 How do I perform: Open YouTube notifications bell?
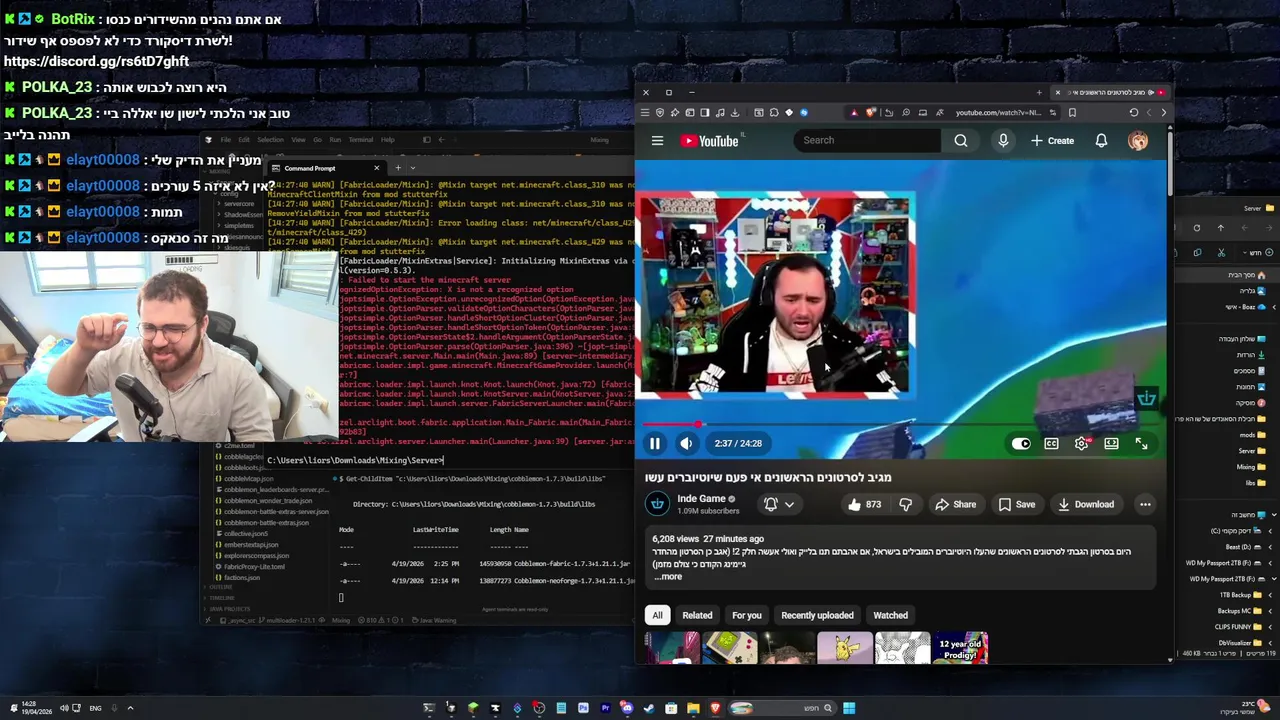(x=1101, y=141)
